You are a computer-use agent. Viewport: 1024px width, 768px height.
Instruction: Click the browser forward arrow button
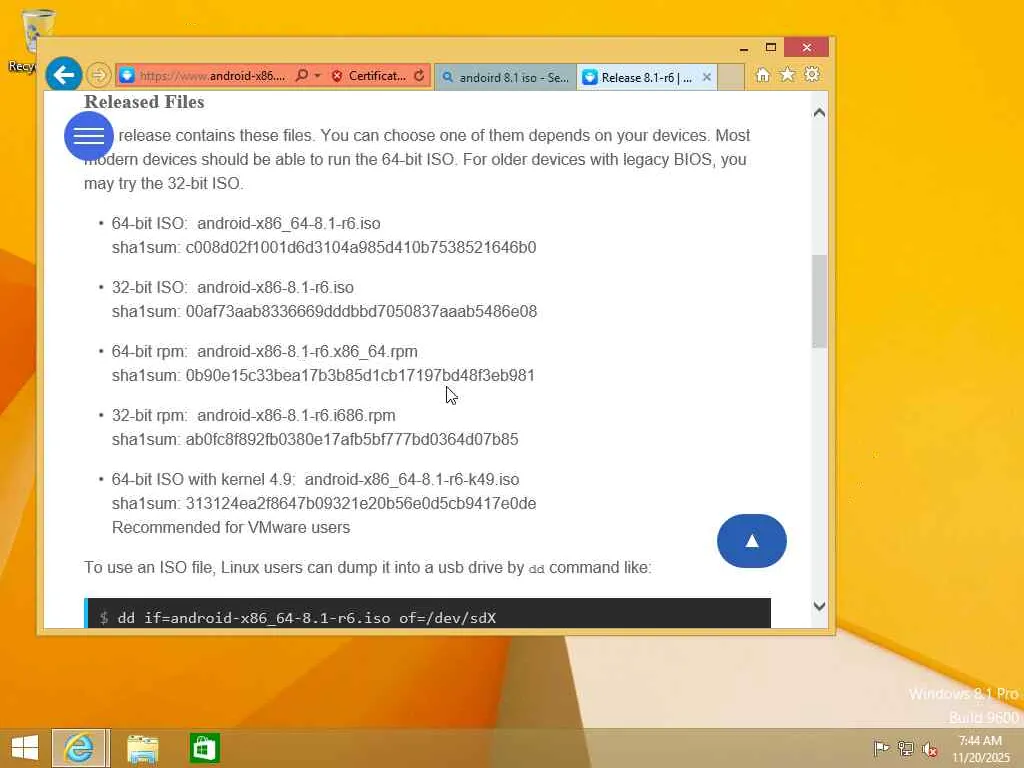[x=99, y=76]
